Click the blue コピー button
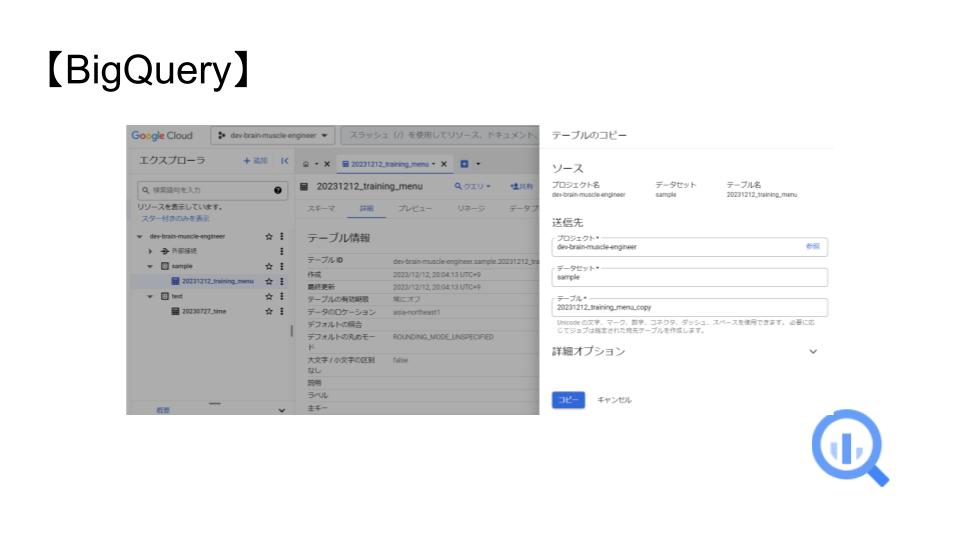 coord(568,400)
